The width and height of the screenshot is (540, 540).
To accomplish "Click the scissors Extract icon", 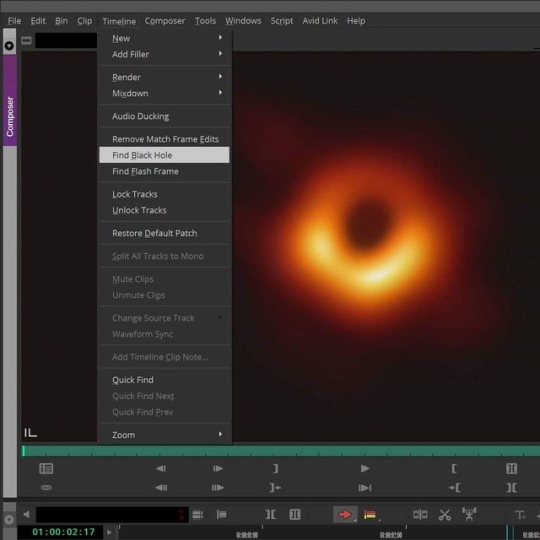I will pos(445,515).
